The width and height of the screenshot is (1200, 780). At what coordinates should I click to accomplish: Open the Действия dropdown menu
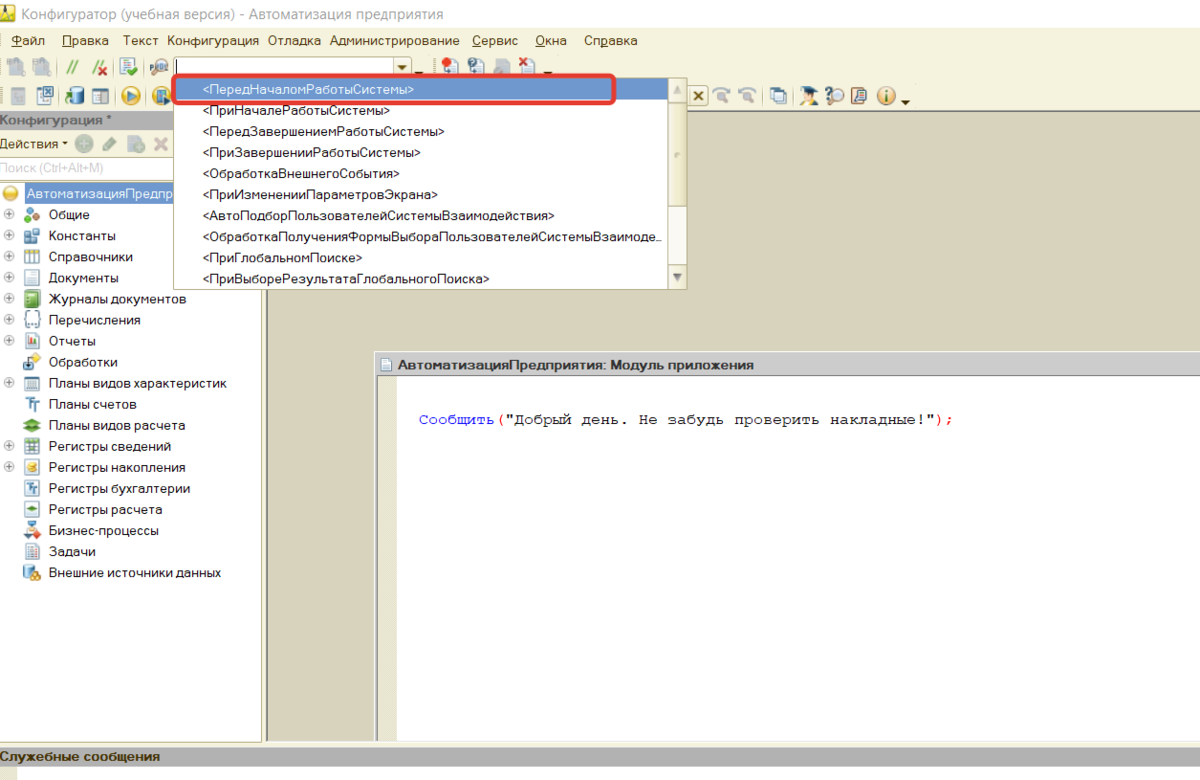click(x=35, y=144)
